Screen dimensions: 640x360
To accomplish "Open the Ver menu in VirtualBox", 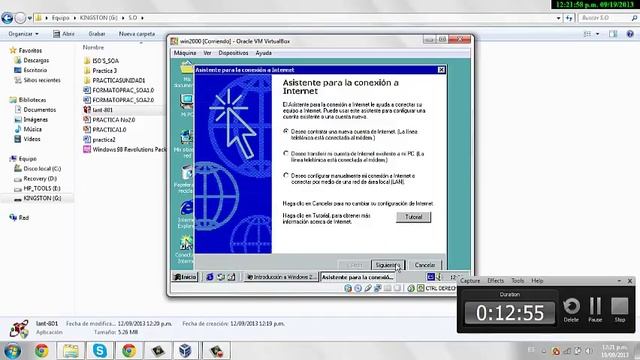I will (x=207, y=53).
